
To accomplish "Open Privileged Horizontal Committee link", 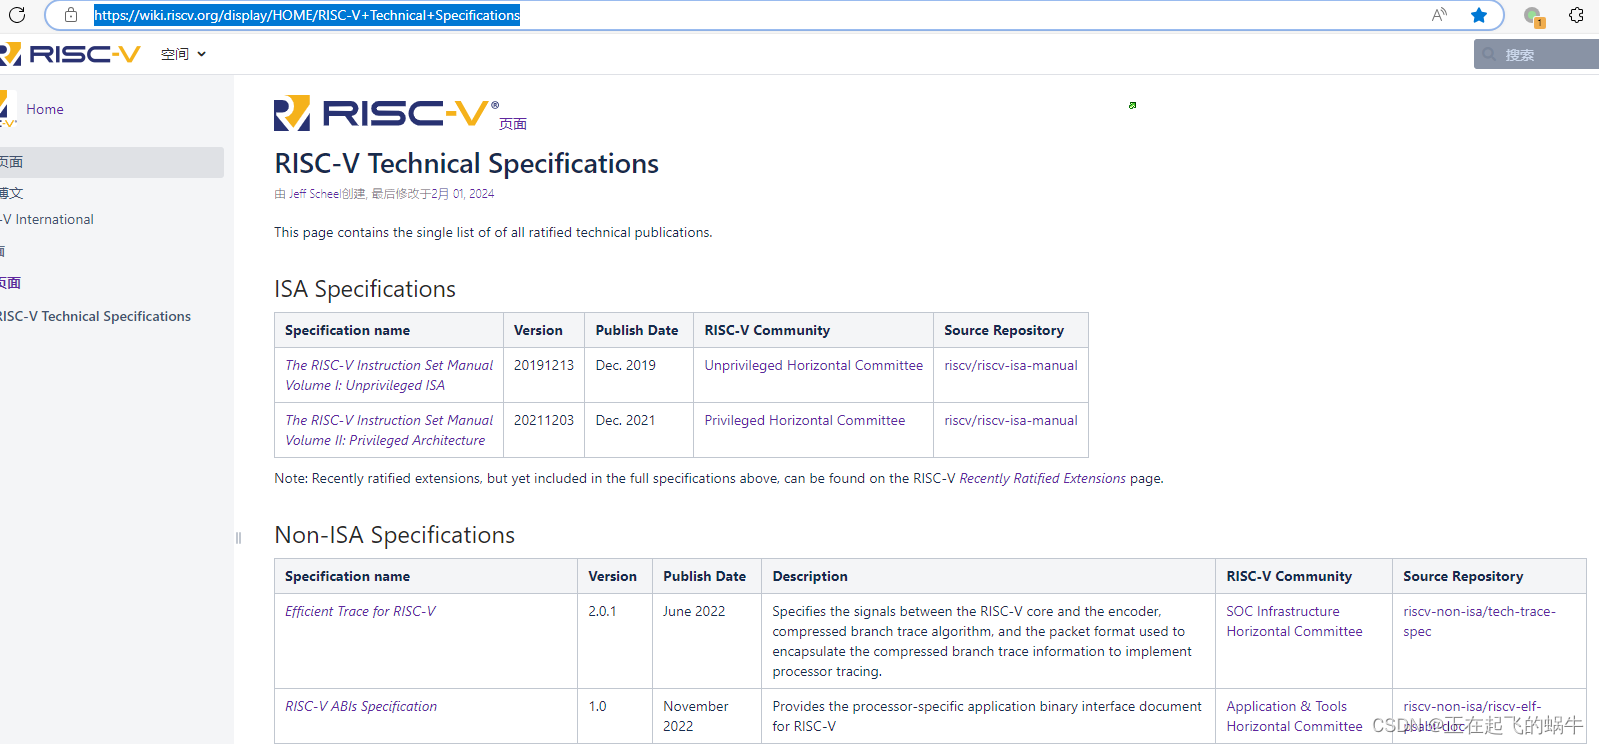I will pos(805,420).
